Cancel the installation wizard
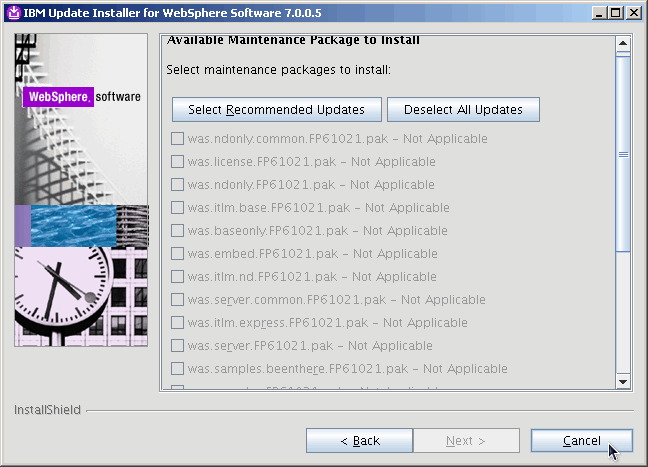Viewport: 648px width, 467px height. (581, 440)
